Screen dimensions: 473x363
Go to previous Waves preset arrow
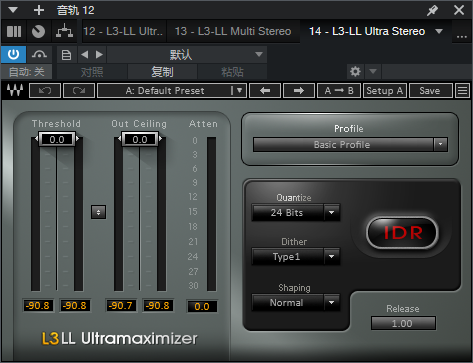265,91
